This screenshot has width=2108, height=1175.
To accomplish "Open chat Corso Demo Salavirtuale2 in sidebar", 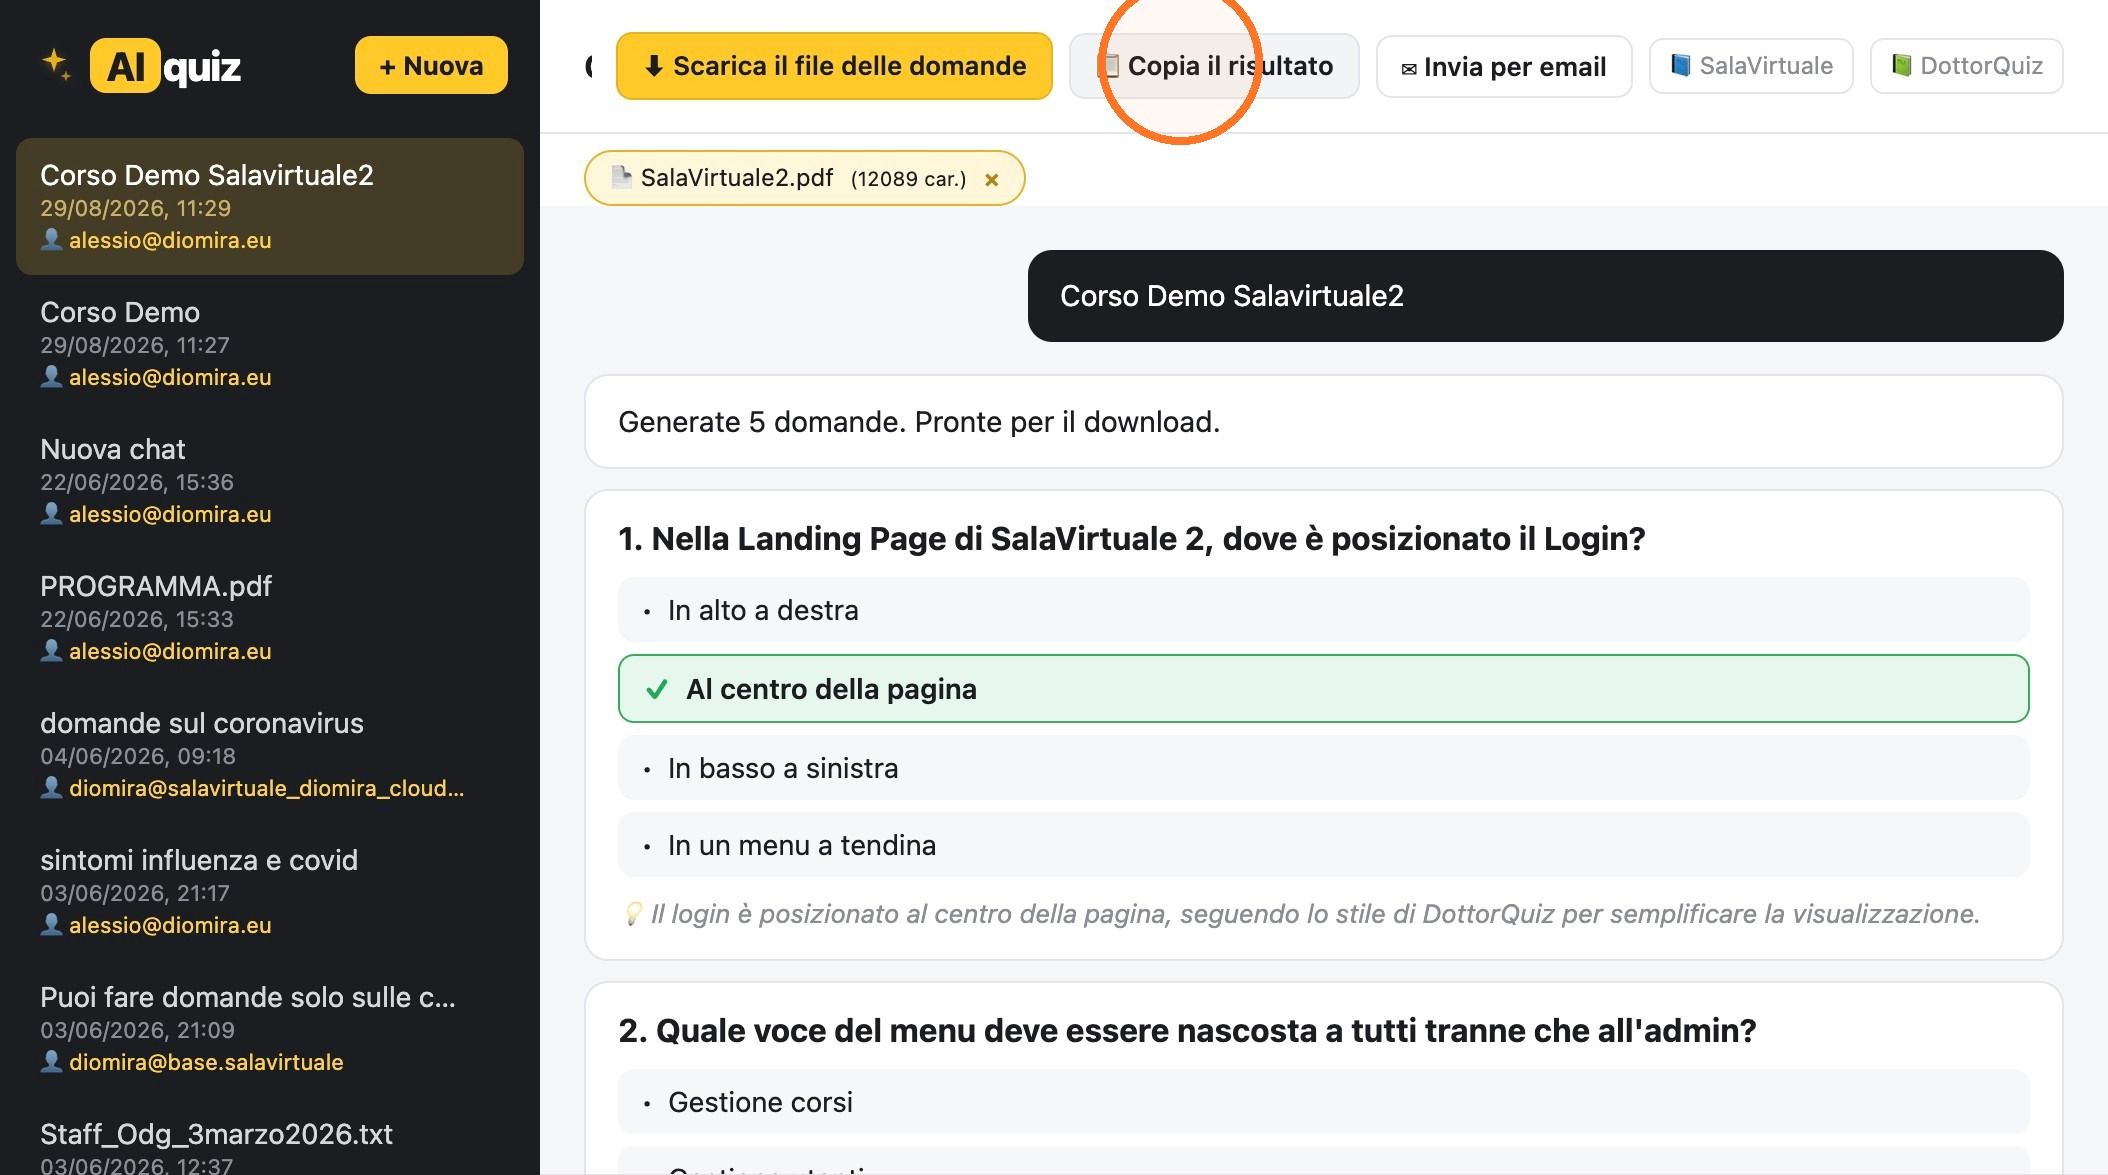I will pyautogui.click(x=270, y=206).
